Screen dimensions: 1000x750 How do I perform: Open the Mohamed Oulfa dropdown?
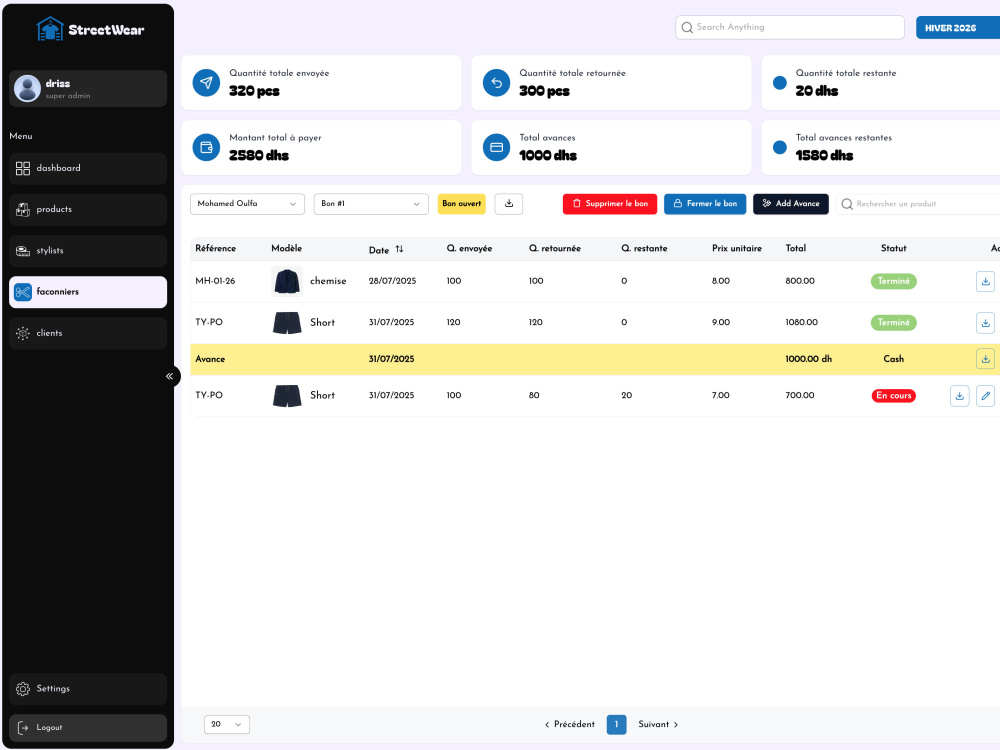247,204
